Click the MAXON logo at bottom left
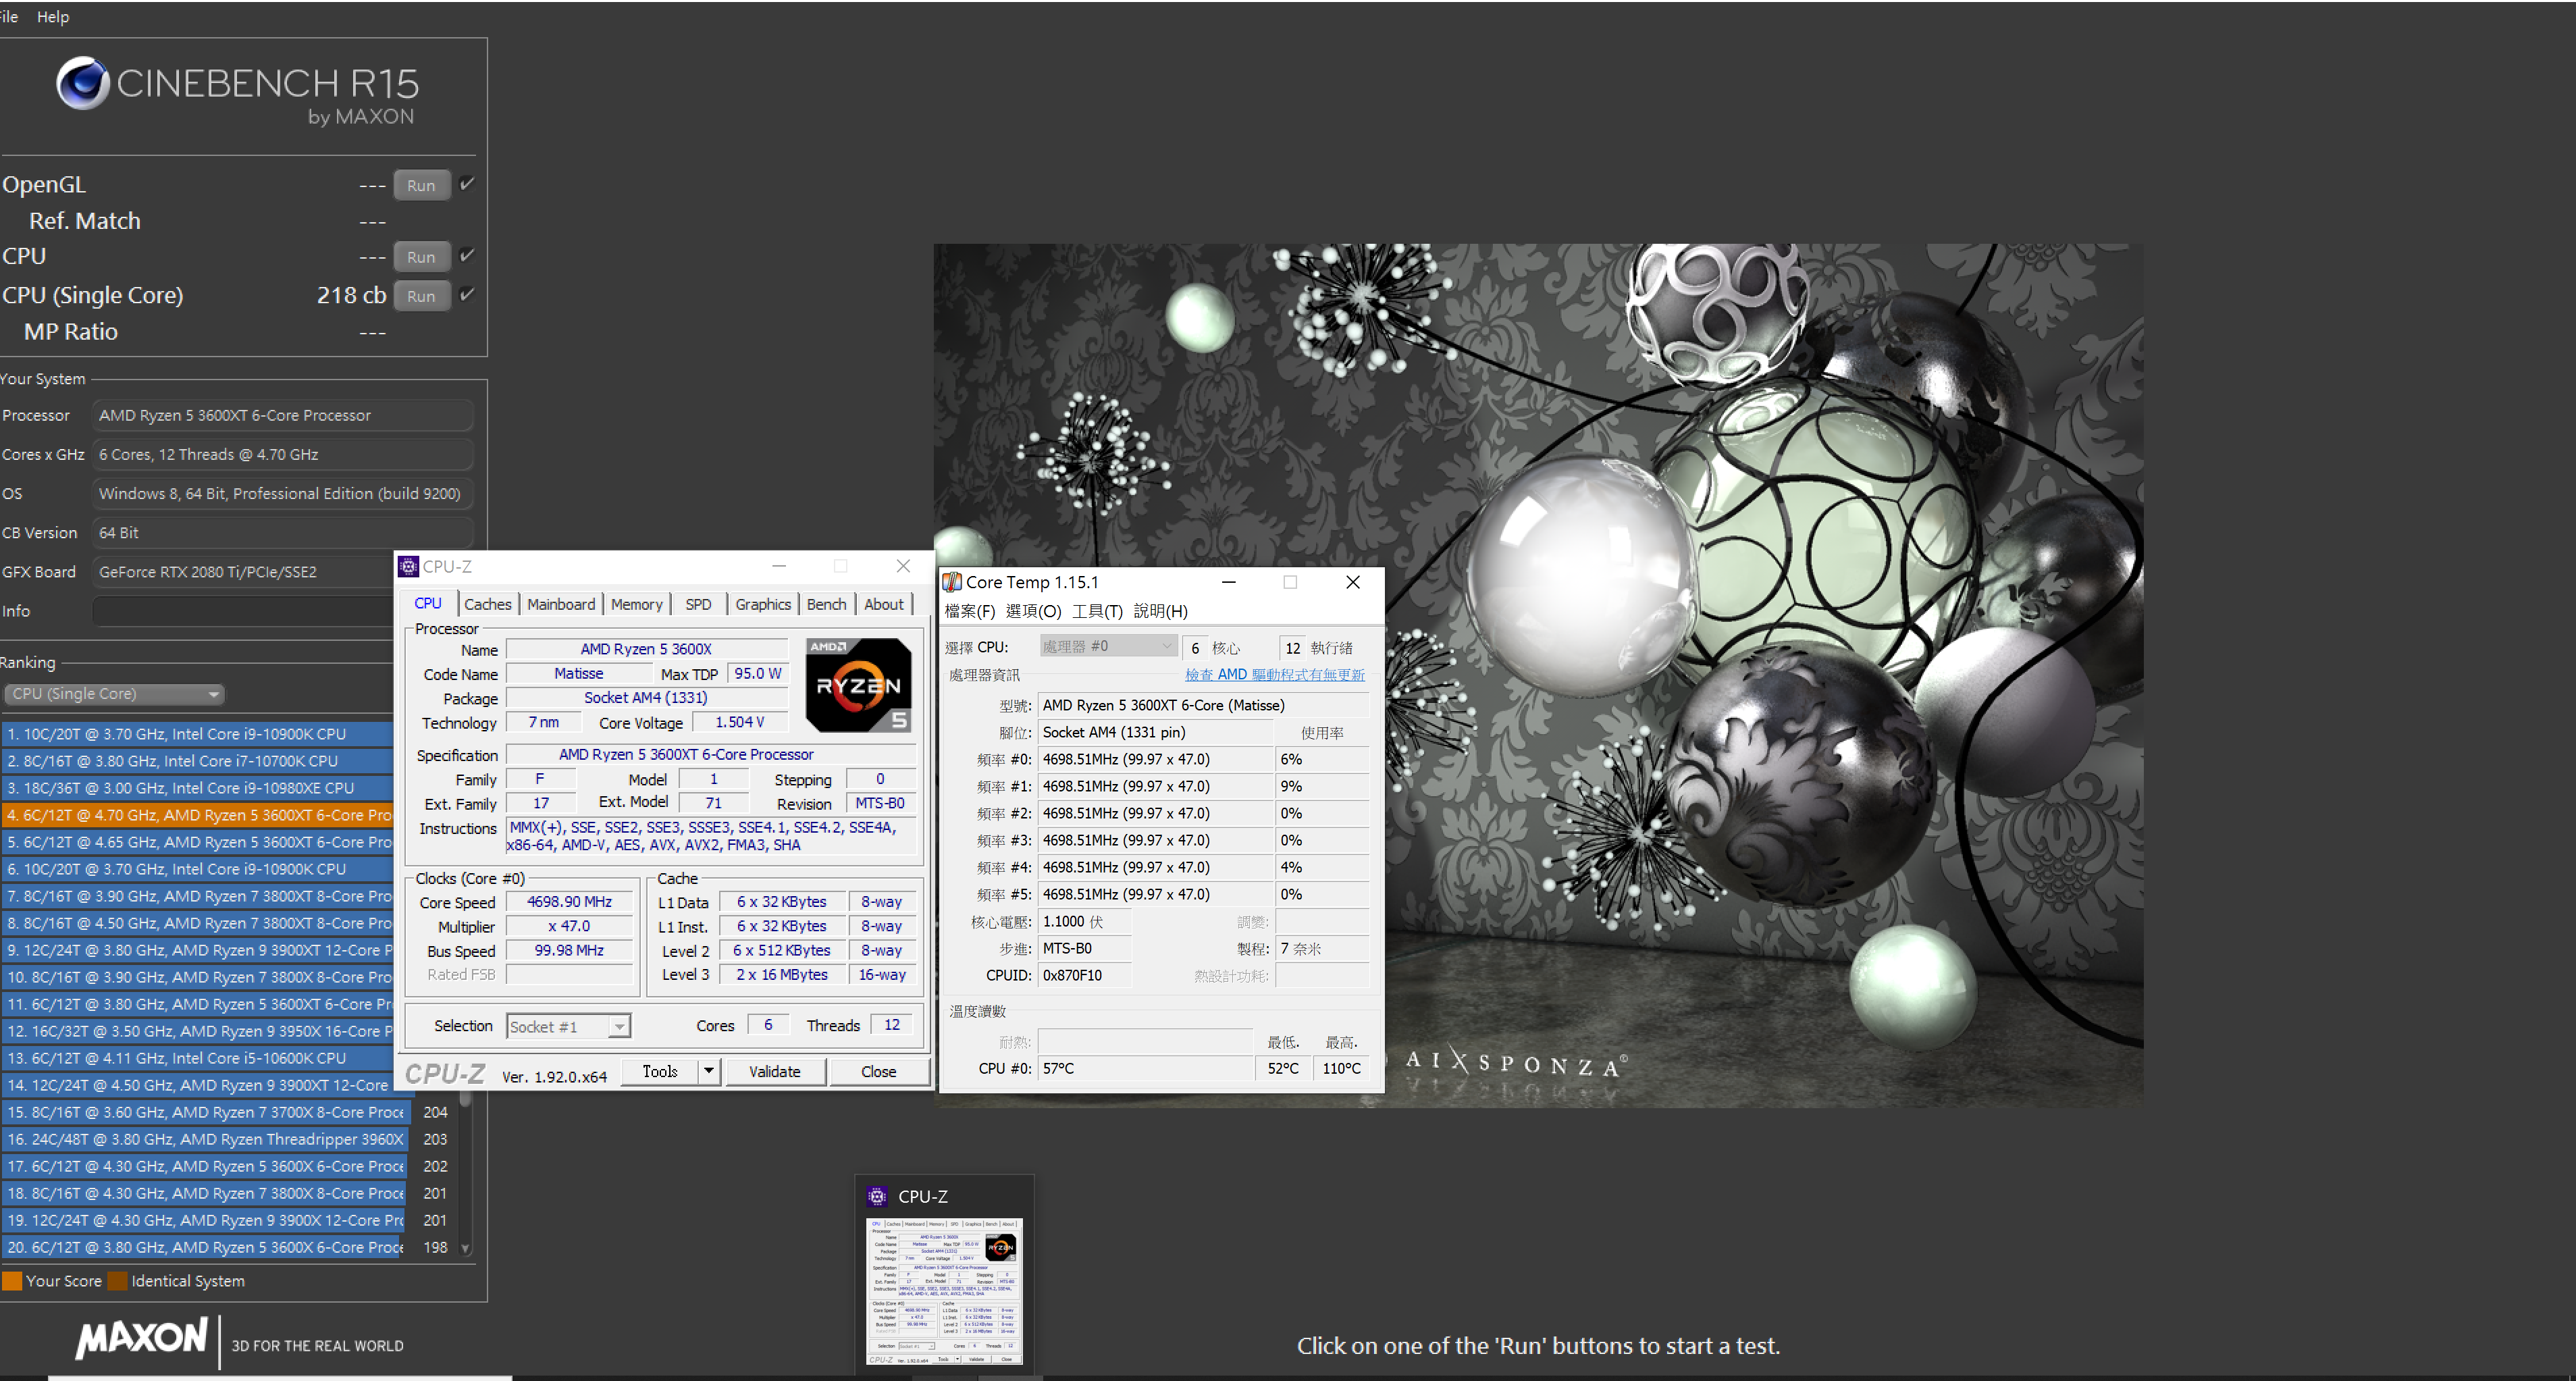Viewport: 2576px width, 1381px height. (141, 1338)
